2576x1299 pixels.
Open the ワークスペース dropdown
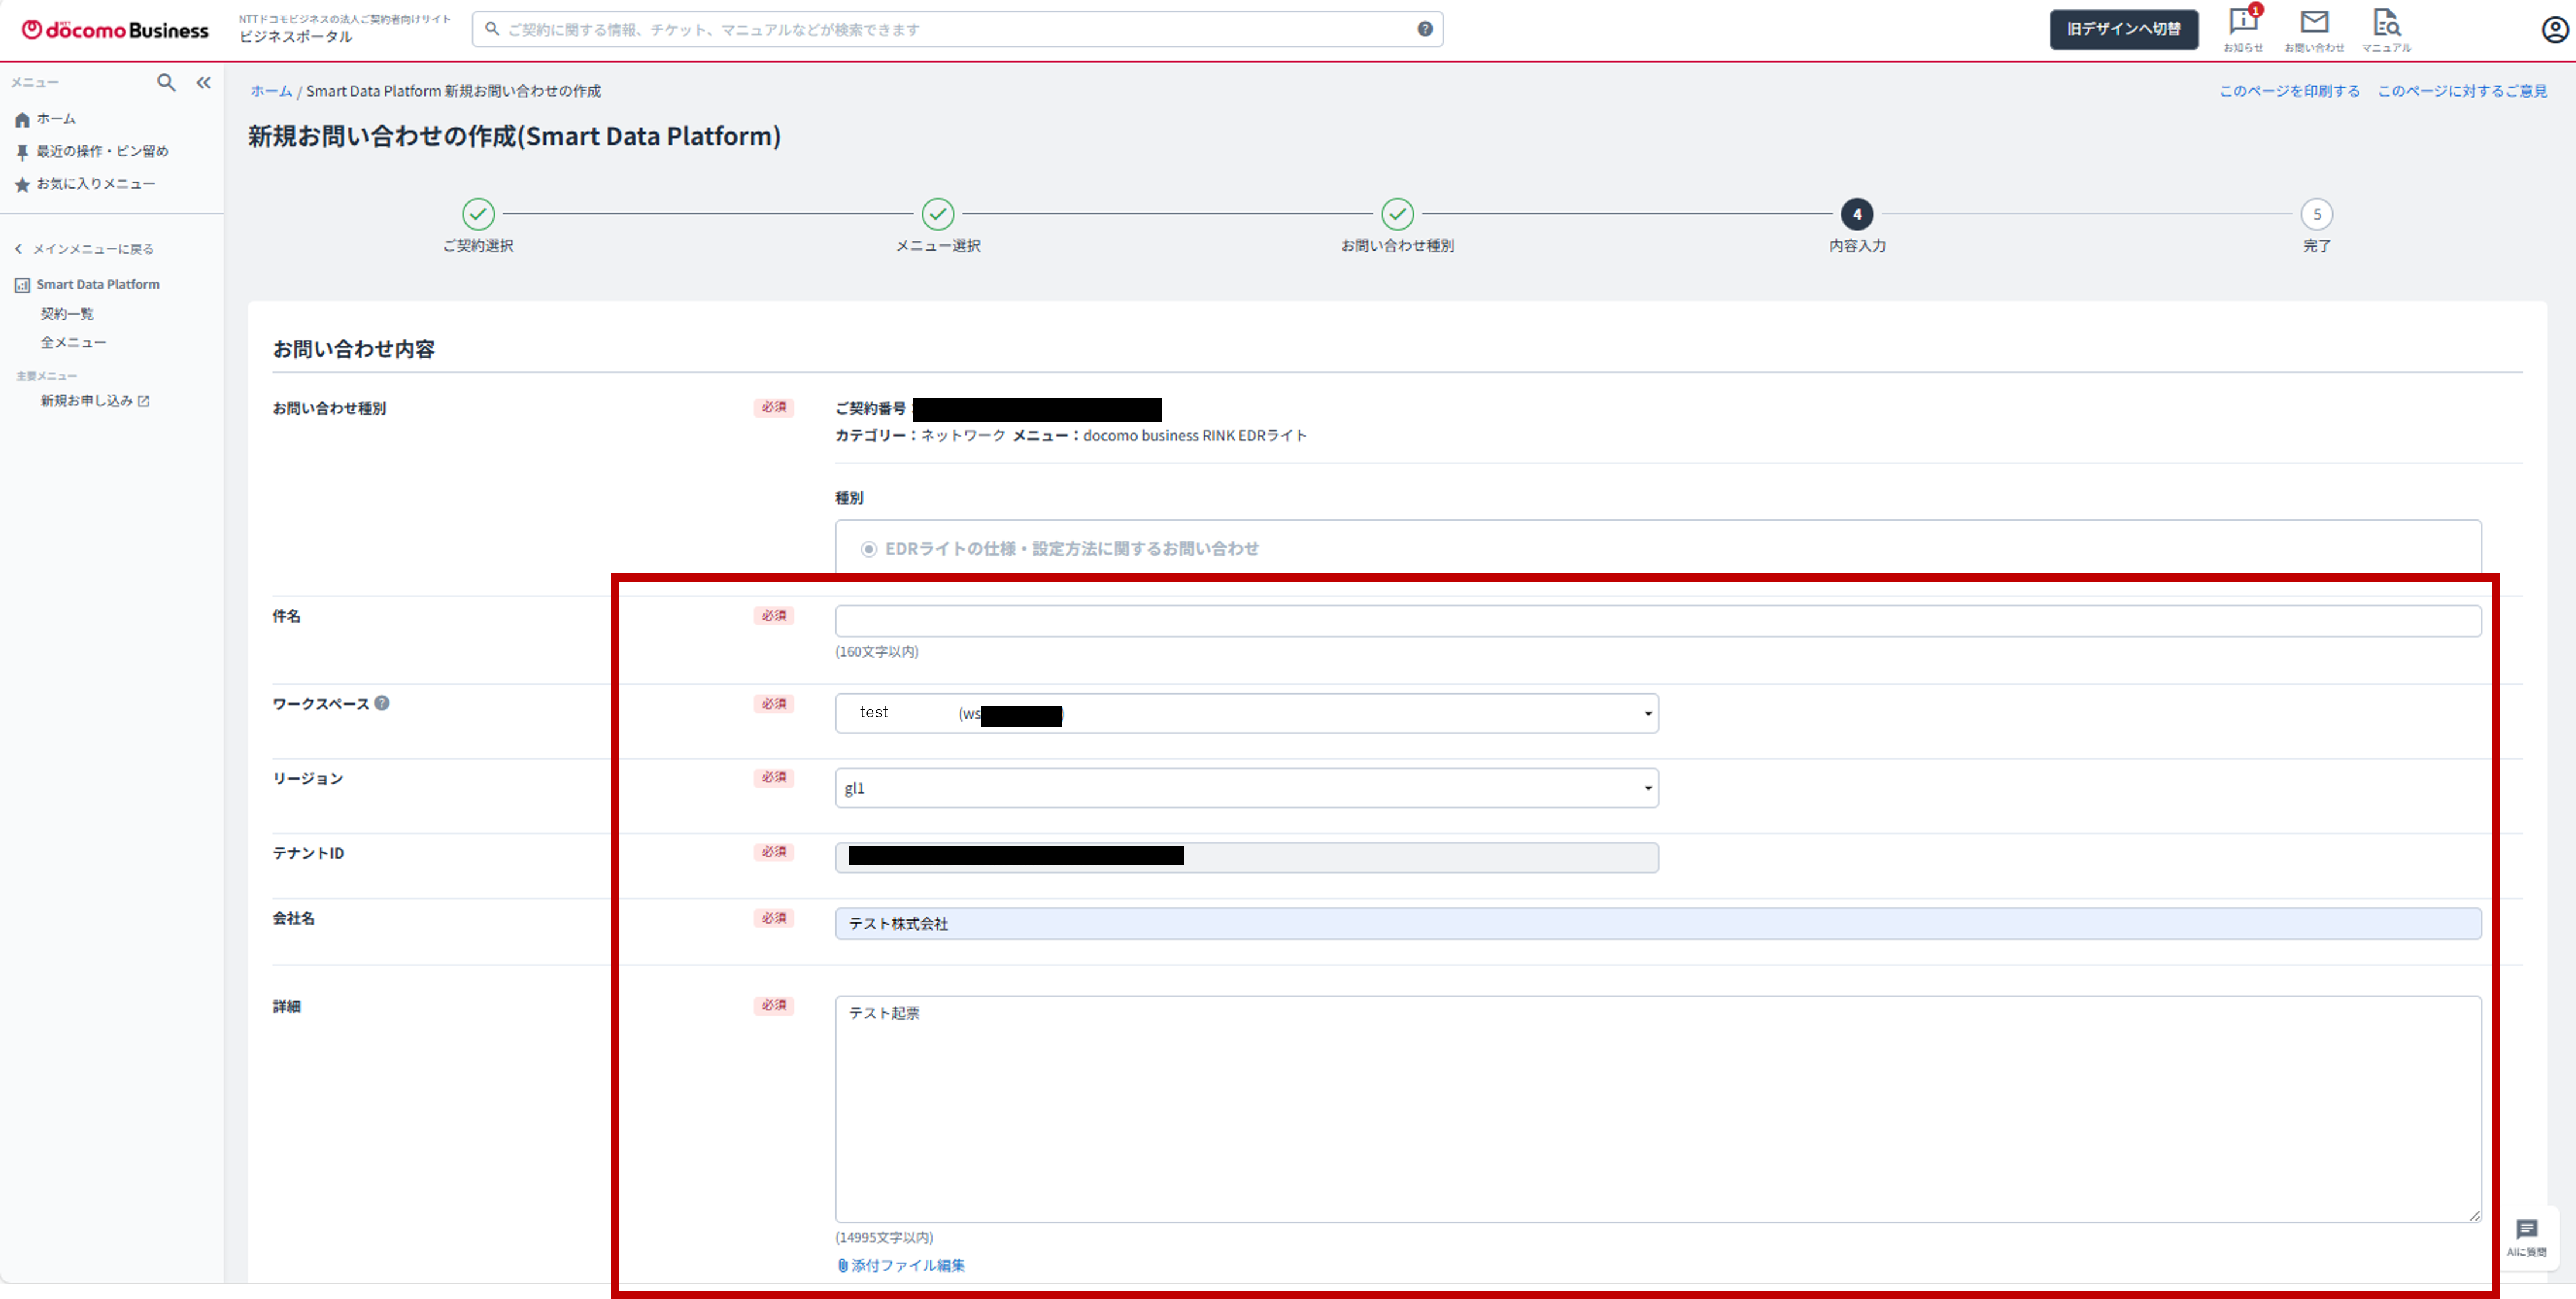point(1246,713)
